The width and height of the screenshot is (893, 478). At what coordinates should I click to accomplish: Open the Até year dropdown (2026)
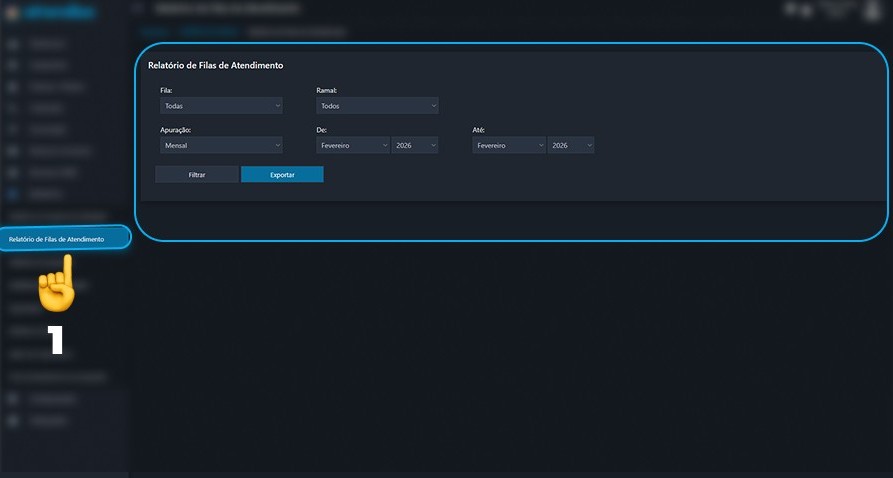(571, 145)
